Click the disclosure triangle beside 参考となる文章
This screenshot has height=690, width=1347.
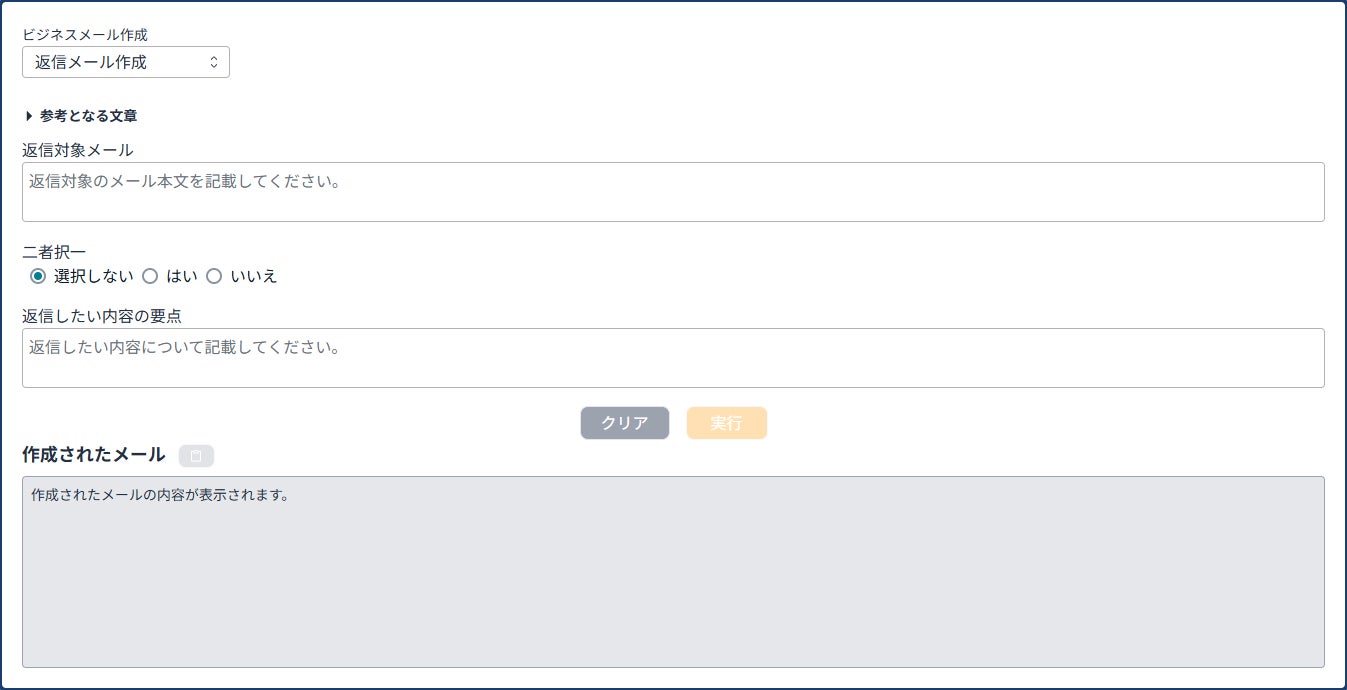(x=29, y=116)
